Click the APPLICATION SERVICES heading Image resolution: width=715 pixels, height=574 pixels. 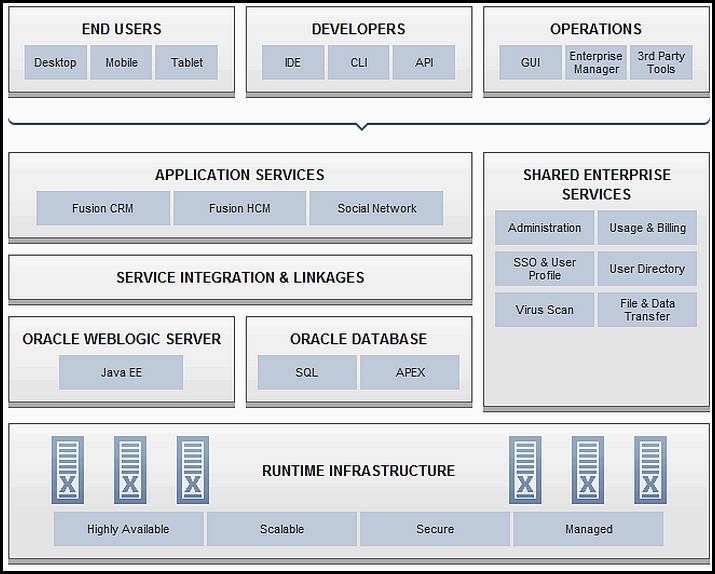point(240,175)
